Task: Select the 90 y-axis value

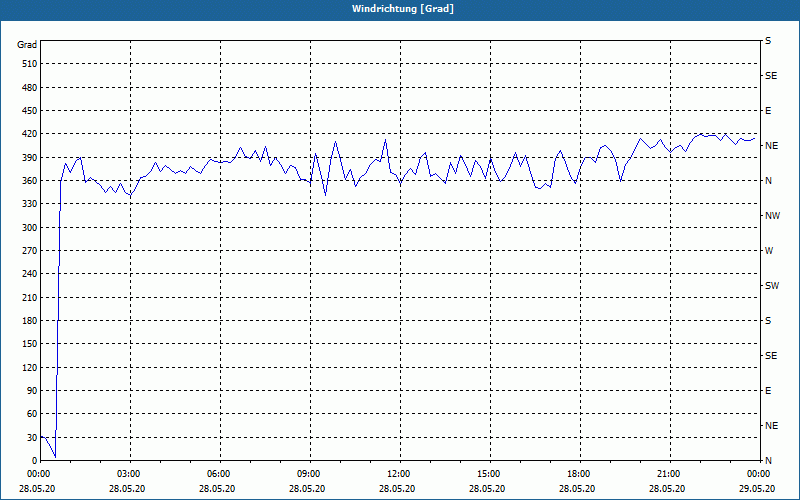Action: tap(32, 391)
